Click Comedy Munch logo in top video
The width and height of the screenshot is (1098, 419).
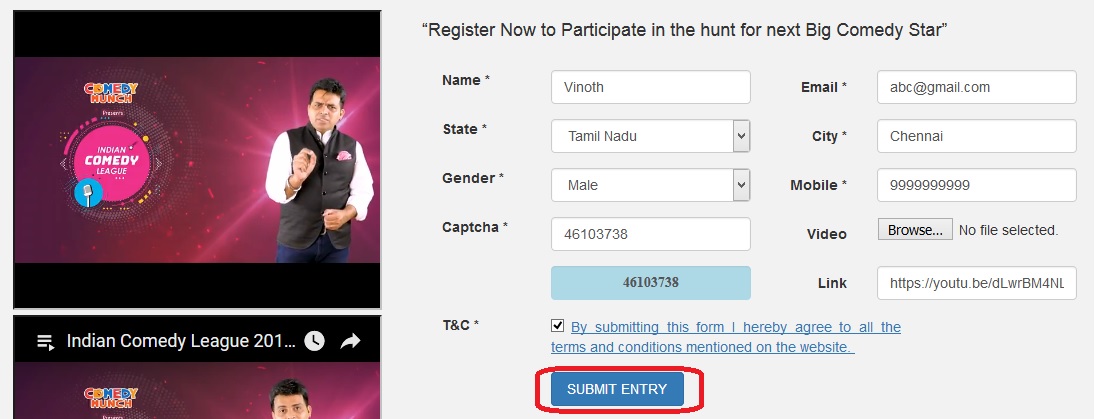pyautogui.click(x=111, y=93)
